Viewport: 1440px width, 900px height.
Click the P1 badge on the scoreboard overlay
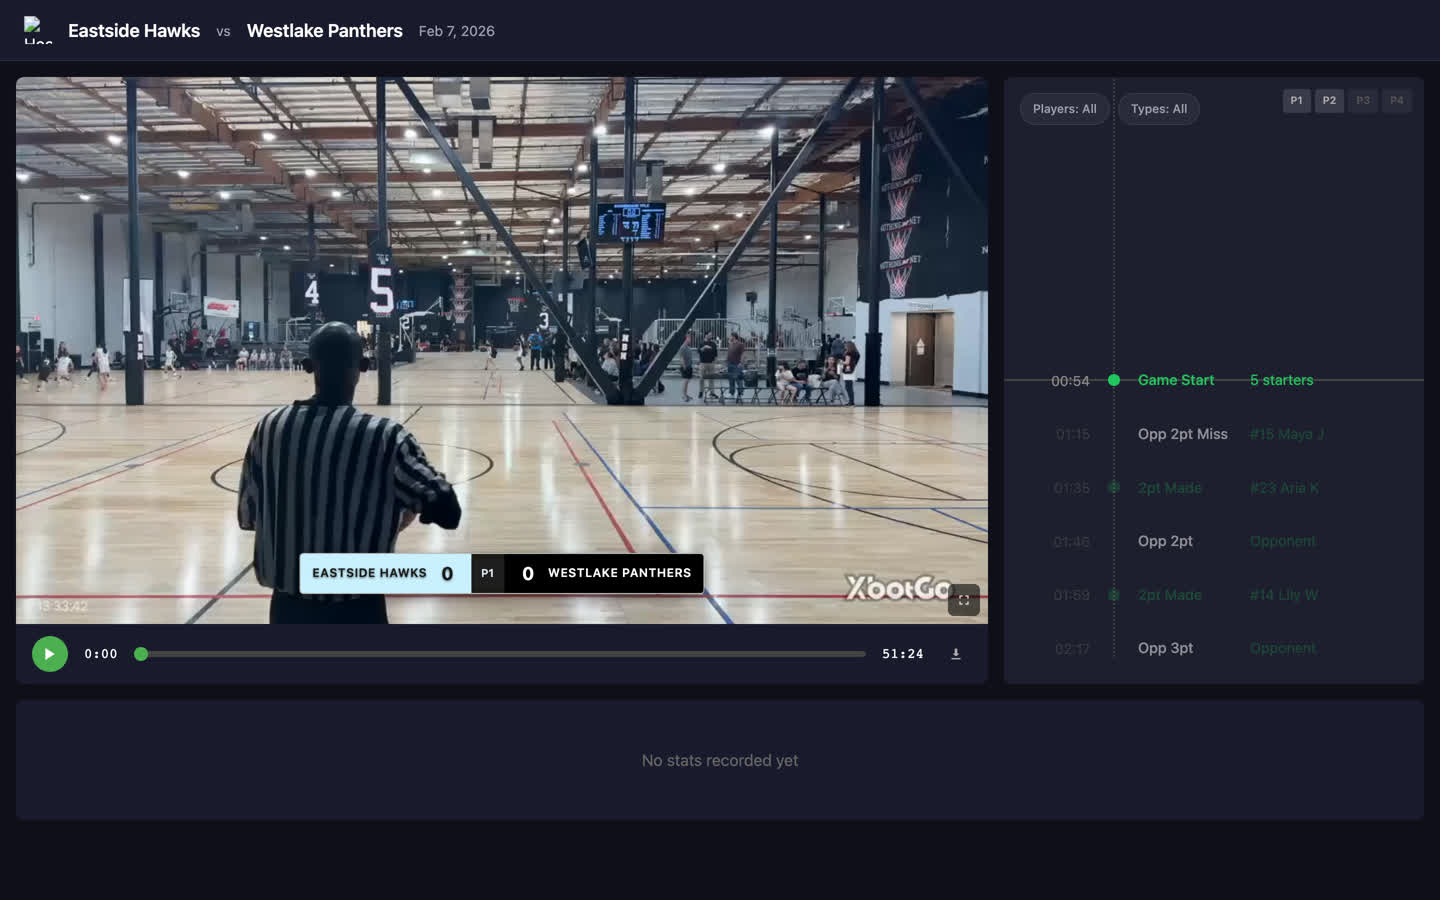(x=488, y=573)
